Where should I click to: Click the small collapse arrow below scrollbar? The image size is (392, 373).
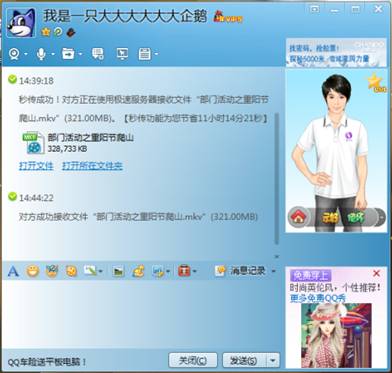coord(276,256)
